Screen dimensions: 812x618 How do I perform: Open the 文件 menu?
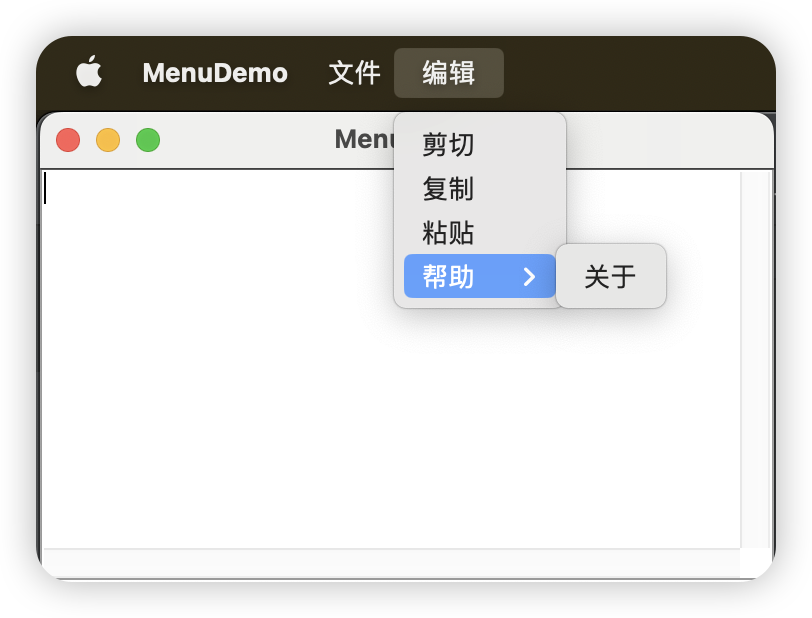click(x=354, y=73)
